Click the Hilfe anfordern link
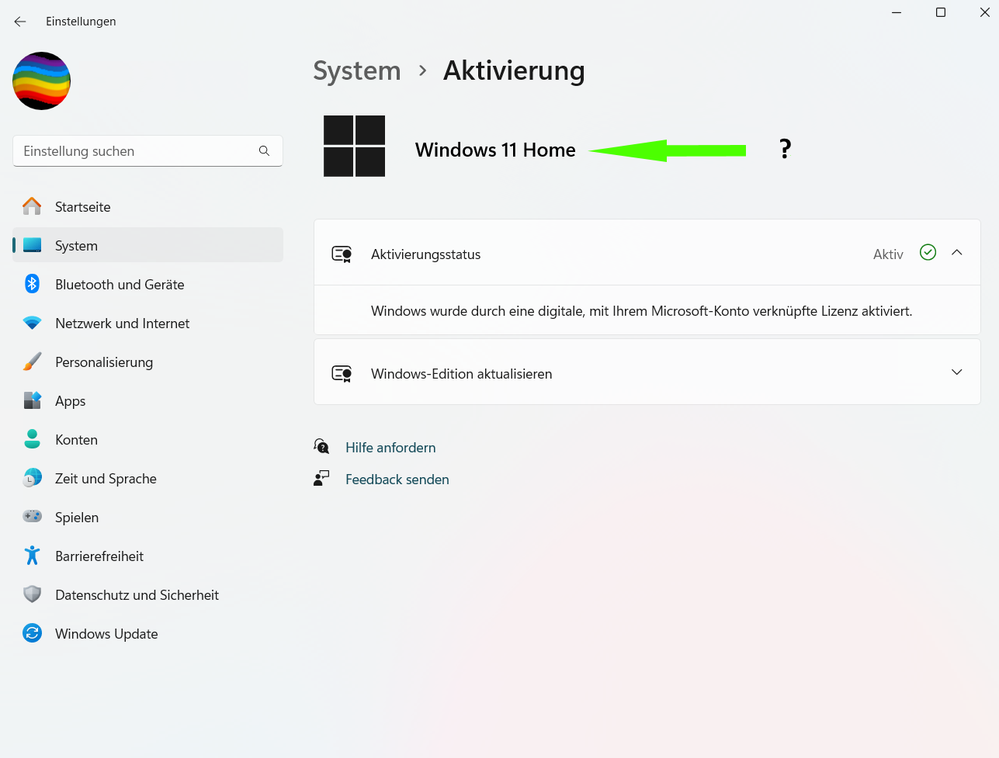This screenshot has height=758, width=999. pos(390,448)
